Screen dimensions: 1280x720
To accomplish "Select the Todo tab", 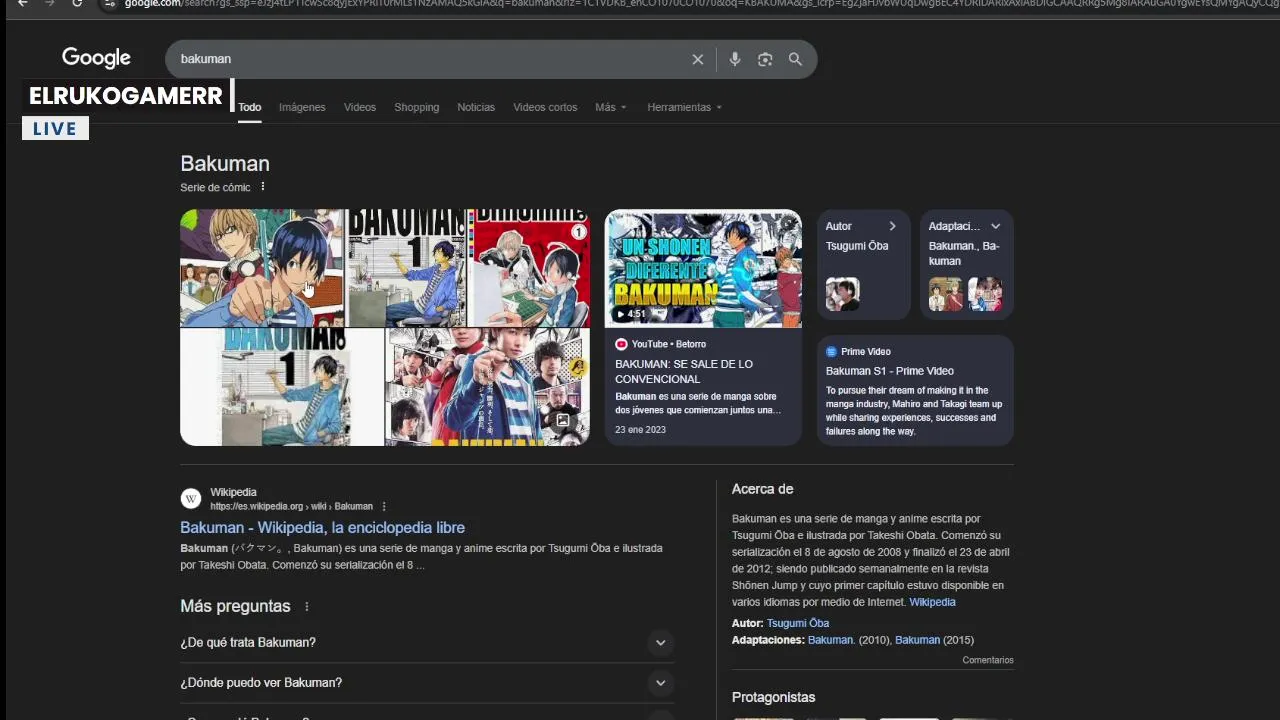I will click(x=250, y=107).
